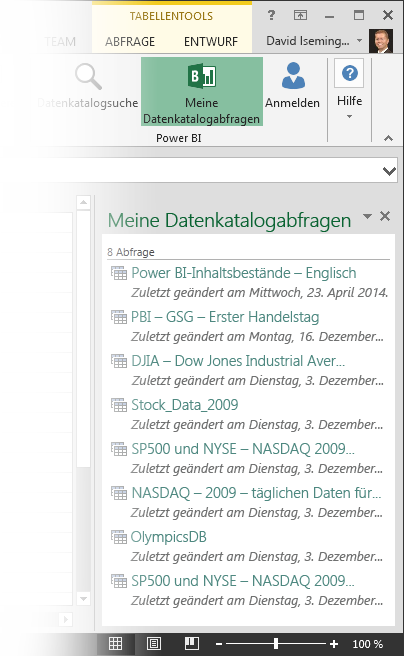The height and width of the screenshot is (656, 404).
Task: Expand the formula bar chevron
Action: pos(389,171)
